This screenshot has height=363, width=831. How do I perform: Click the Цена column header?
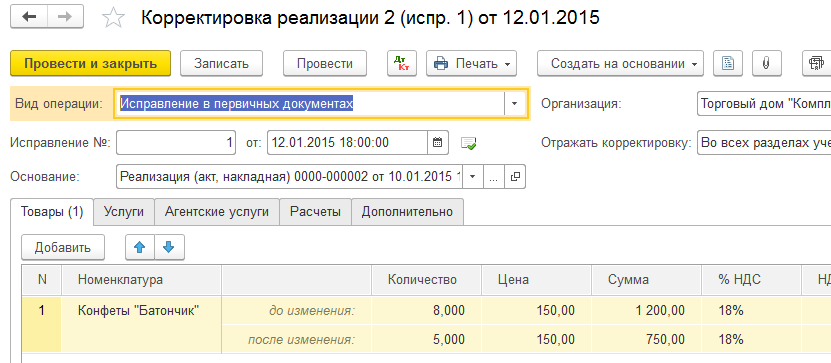click(536, 280)
